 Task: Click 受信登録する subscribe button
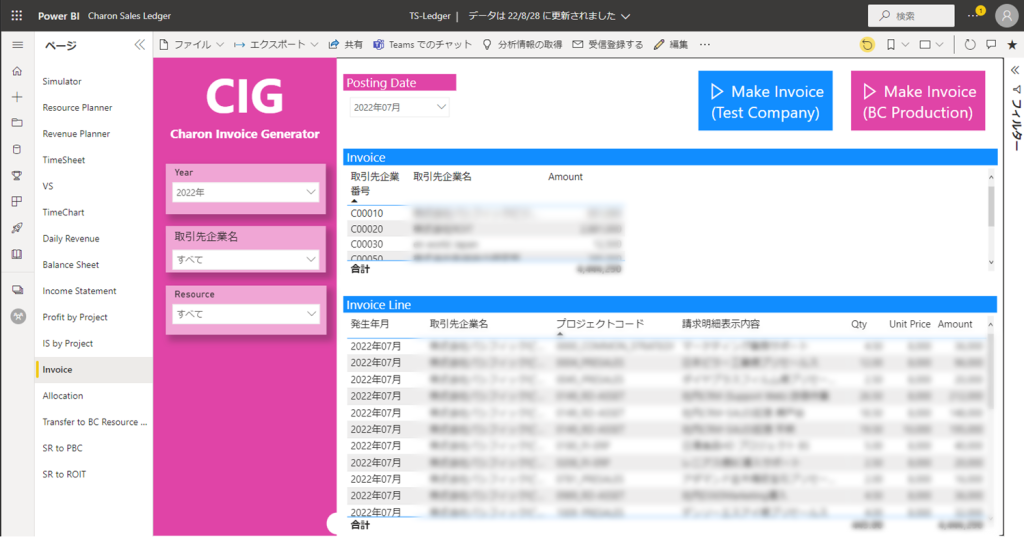coord(608,44)
